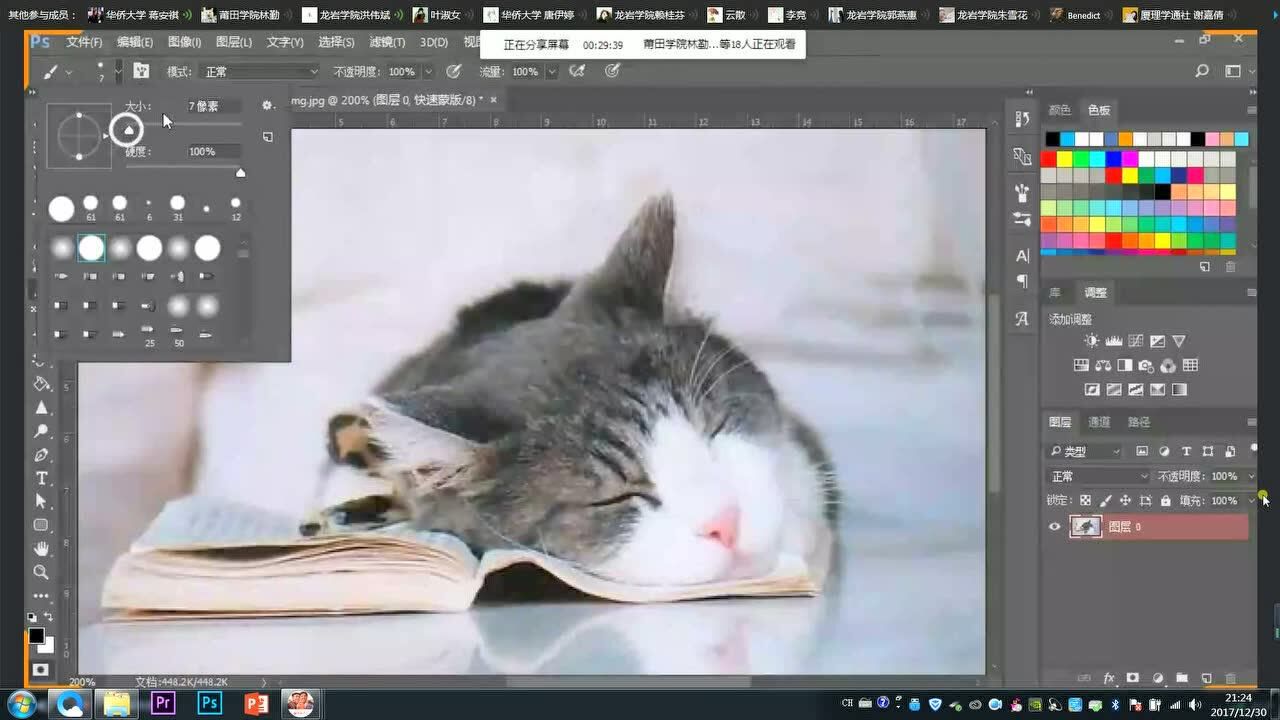This screenshot has width=1280, height=720.
Task: Select the Dodge tool
Action: pos(41,431)
